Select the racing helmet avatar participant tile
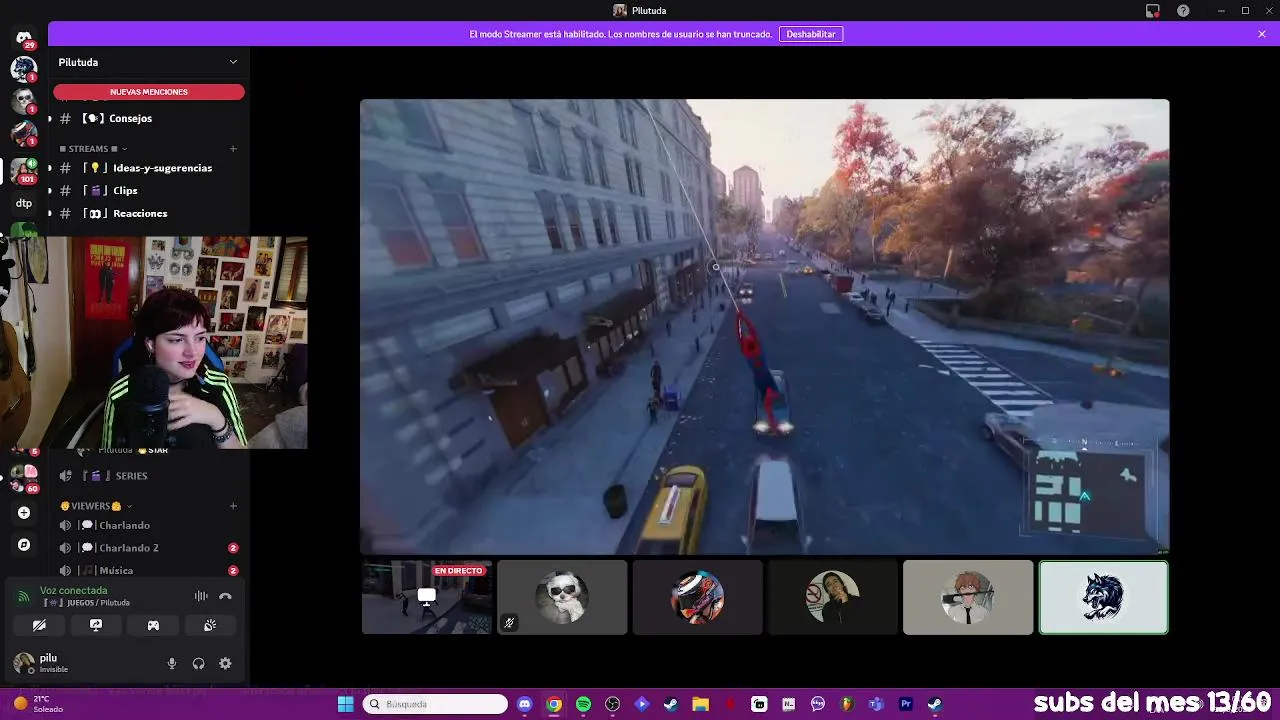Screen dimensions: 1280x720 [x=697, y=598]
